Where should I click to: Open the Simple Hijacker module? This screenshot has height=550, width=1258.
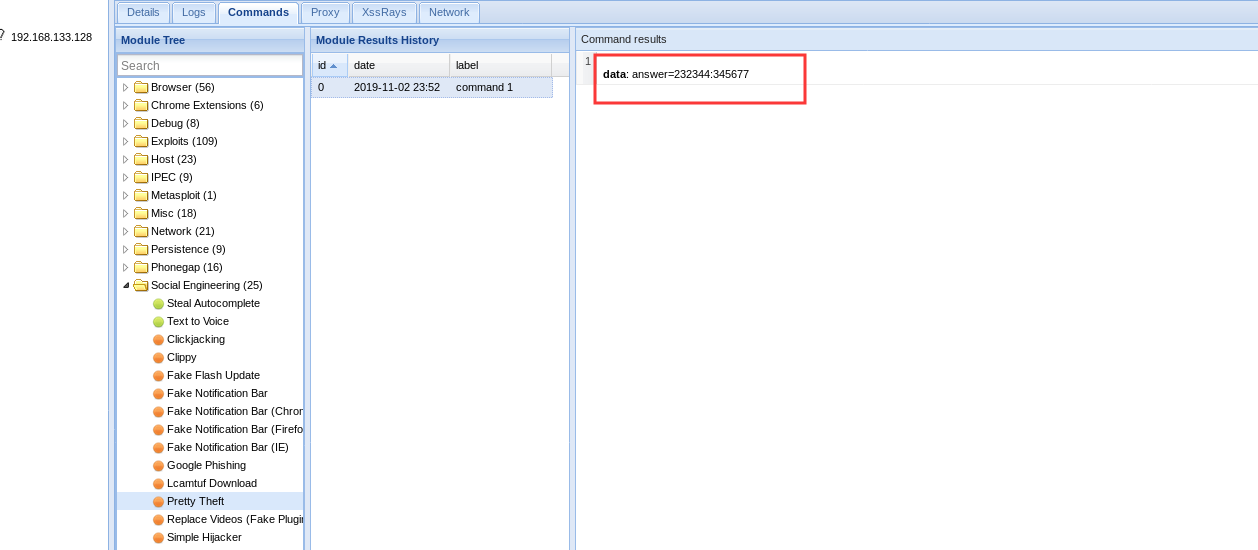(204, 537)
